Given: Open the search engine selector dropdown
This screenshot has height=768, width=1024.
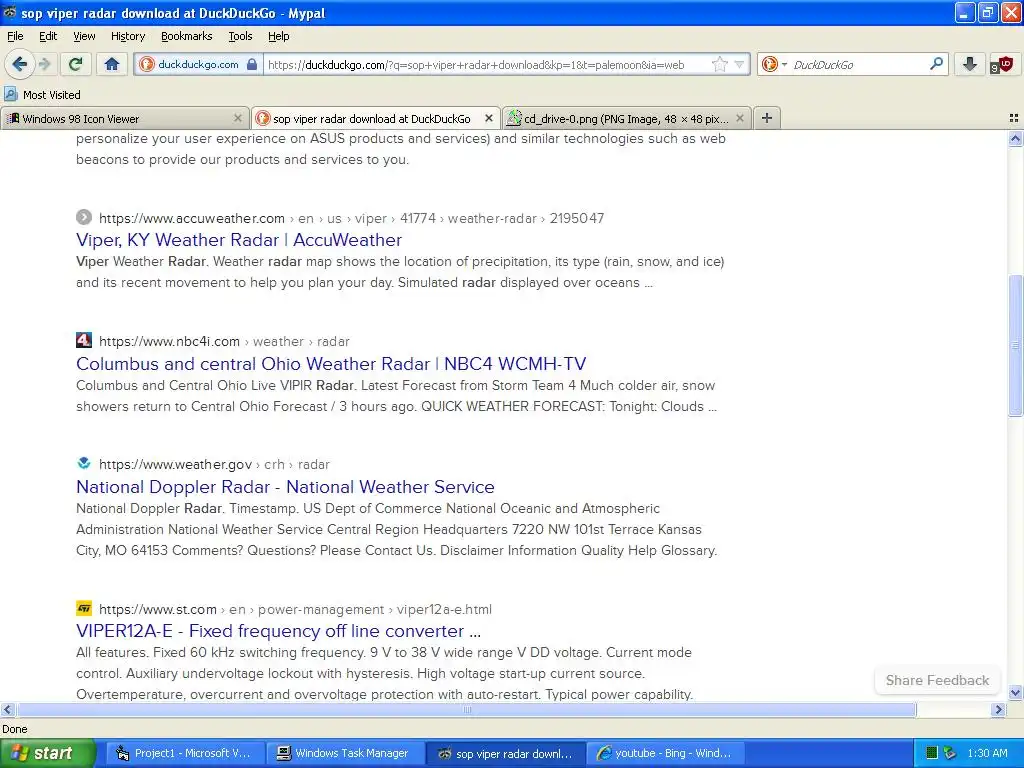Looking at the screenshot, I should (775, 64).
